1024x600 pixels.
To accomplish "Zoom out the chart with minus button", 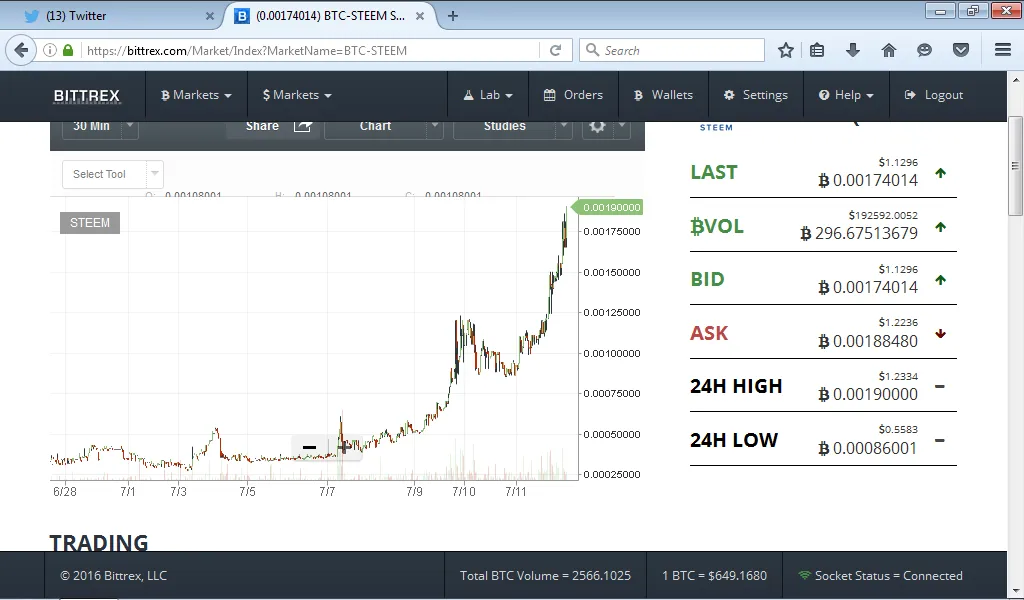I will [x=310, y=447].
